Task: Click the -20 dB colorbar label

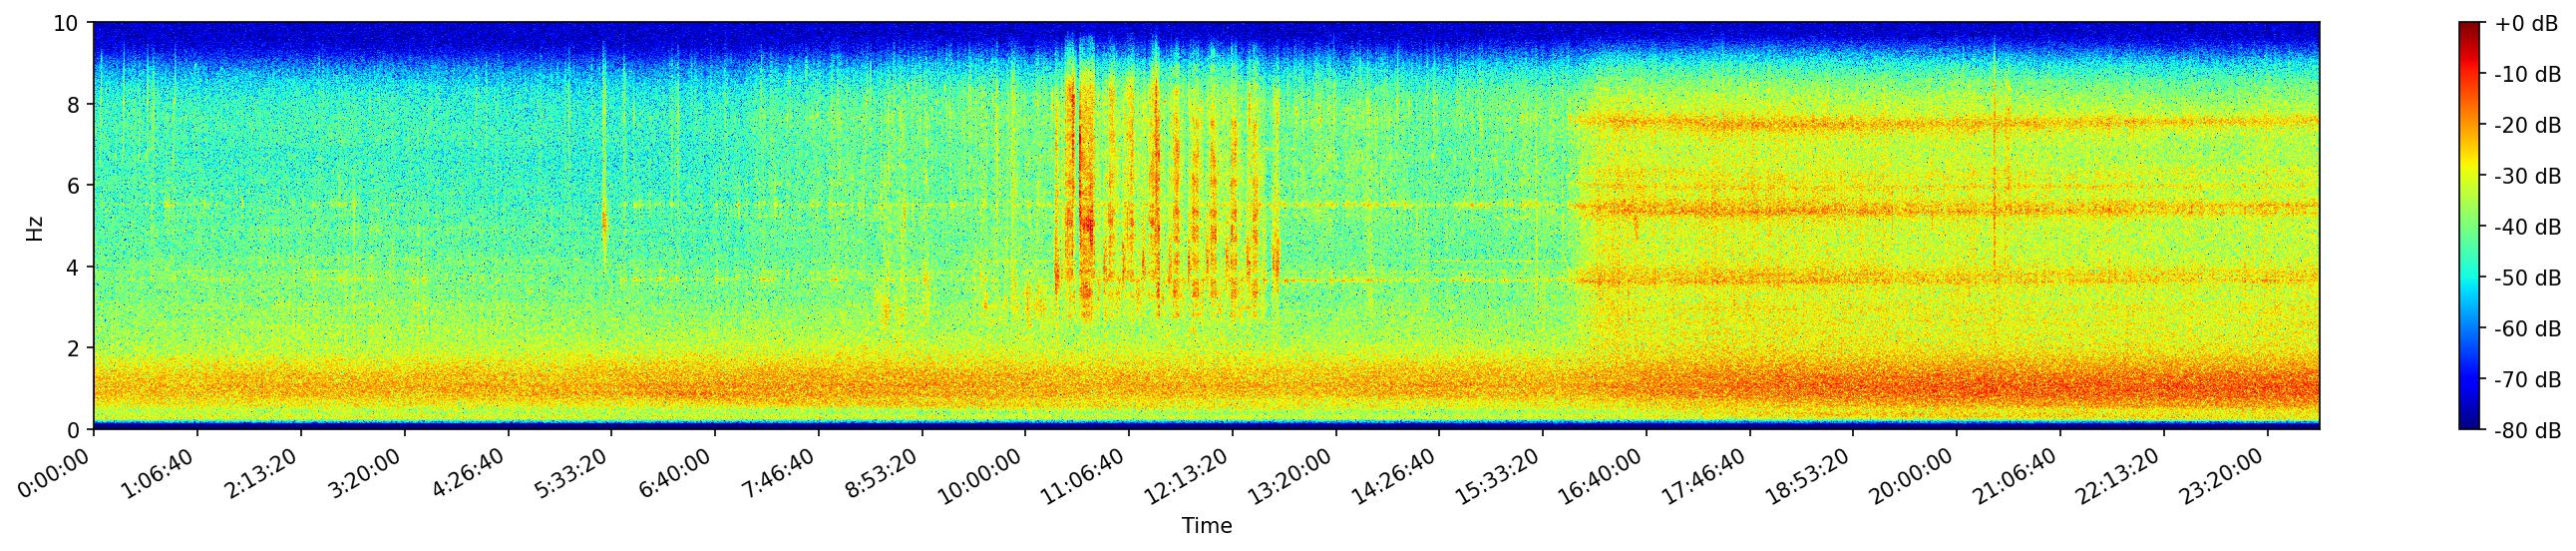Action: 2526,125
